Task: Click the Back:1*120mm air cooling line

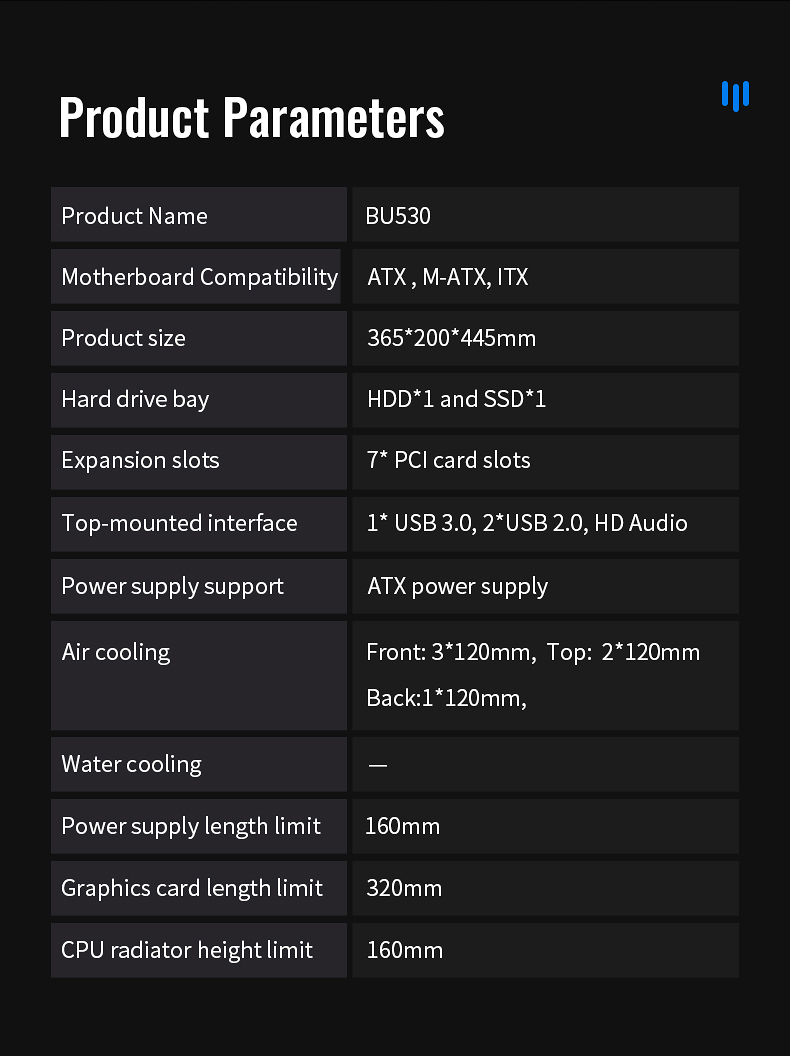Action: pos(446,698)
